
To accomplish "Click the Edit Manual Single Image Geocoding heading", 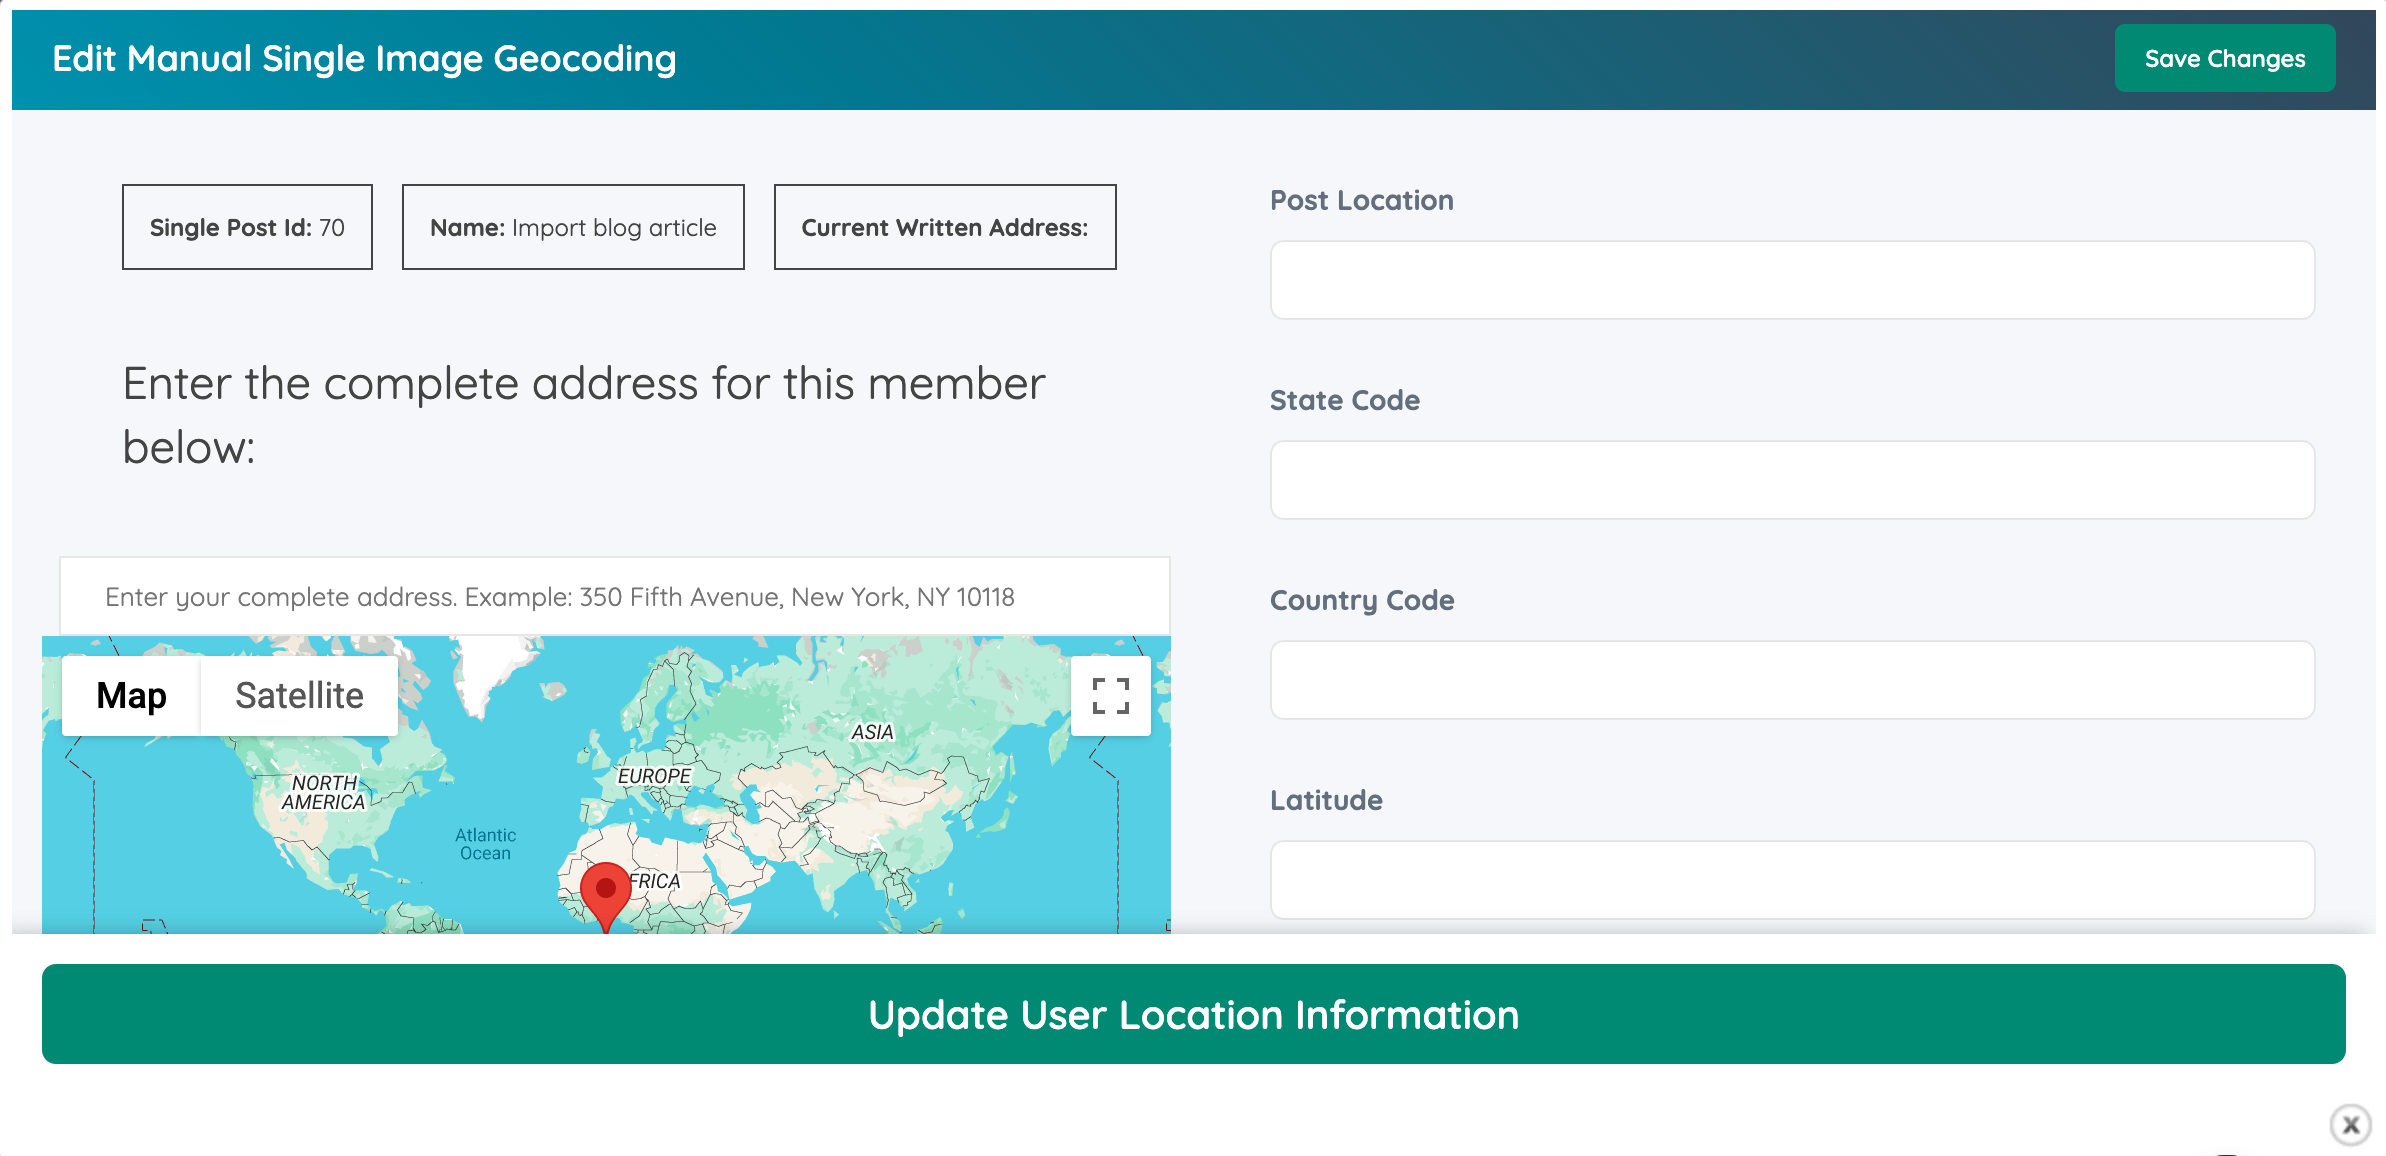I will point(364,59).
